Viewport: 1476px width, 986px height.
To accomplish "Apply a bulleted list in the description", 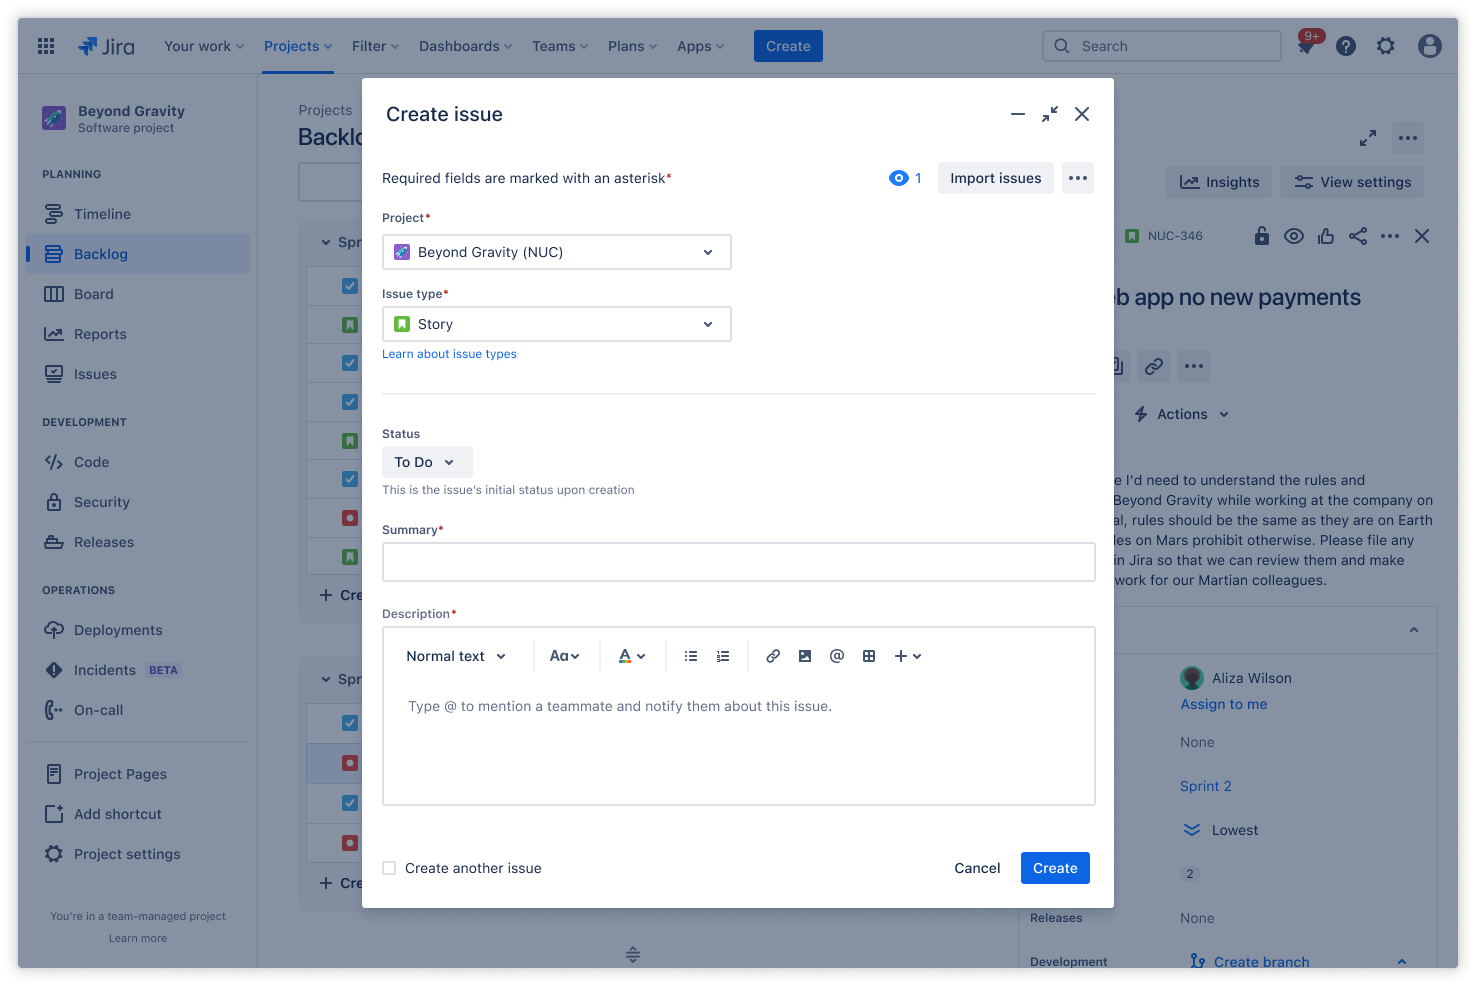I will (x=691, y=655).
